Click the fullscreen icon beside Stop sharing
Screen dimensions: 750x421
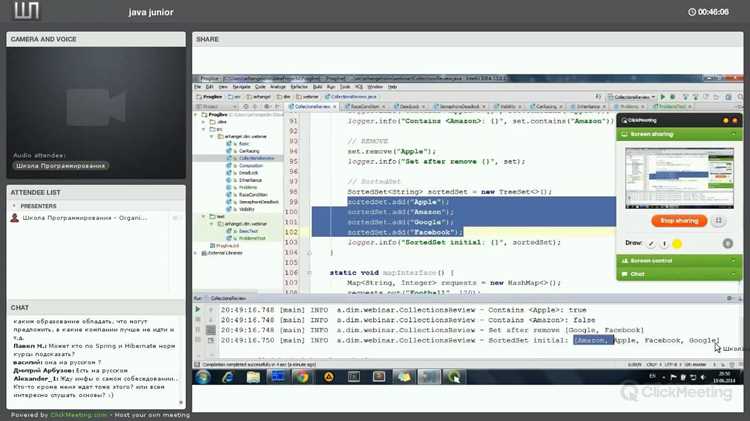pyautogui.click(x=718, y=221)
